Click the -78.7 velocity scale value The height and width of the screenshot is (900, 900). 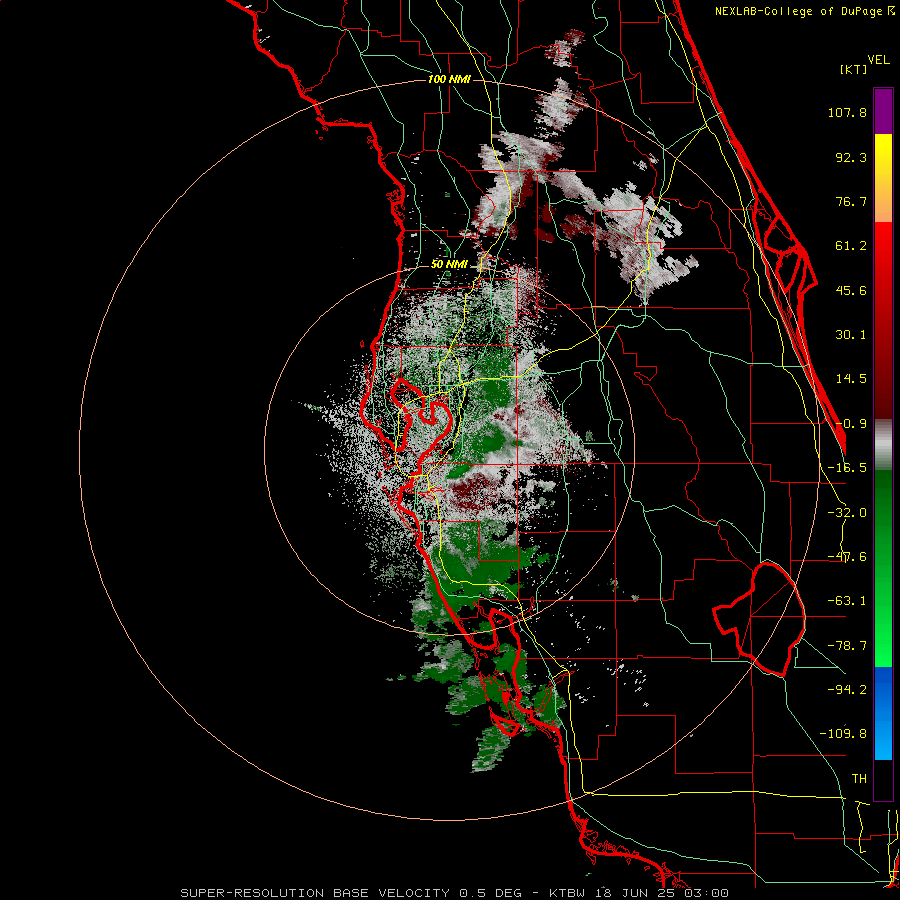[847, 646]
